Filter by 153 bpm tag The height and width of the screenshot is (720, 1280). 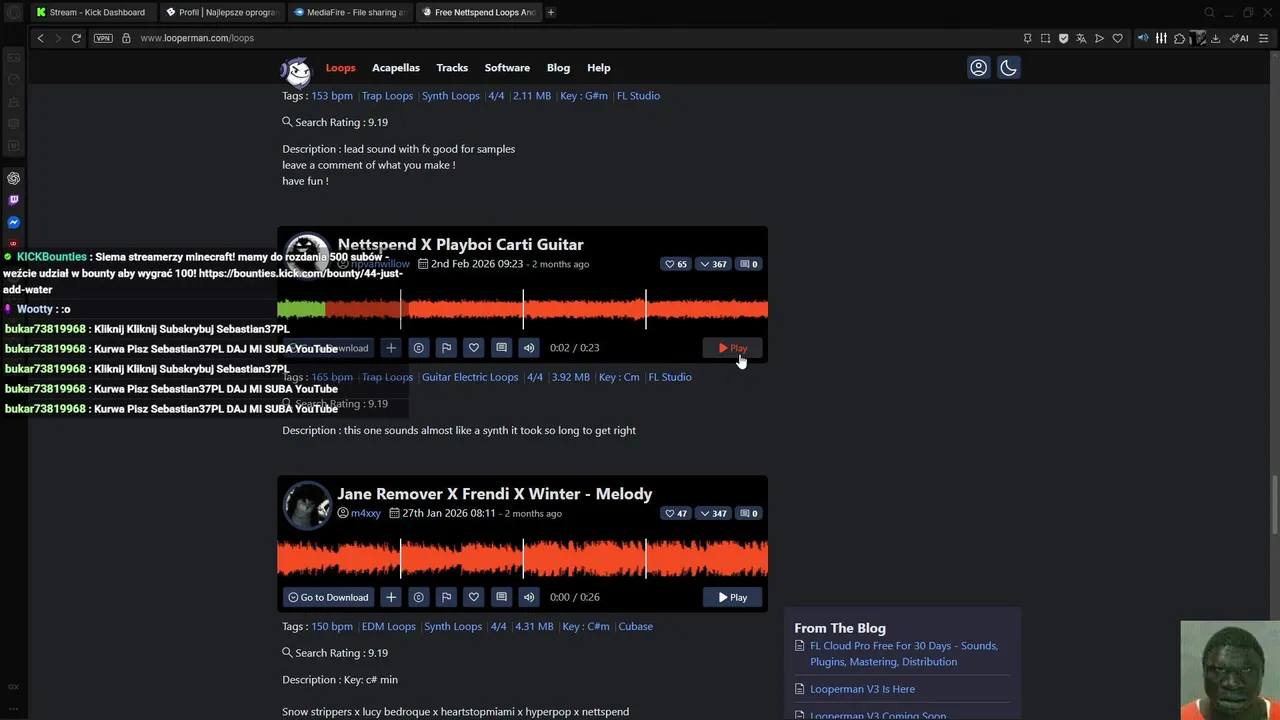pos(332,96)
